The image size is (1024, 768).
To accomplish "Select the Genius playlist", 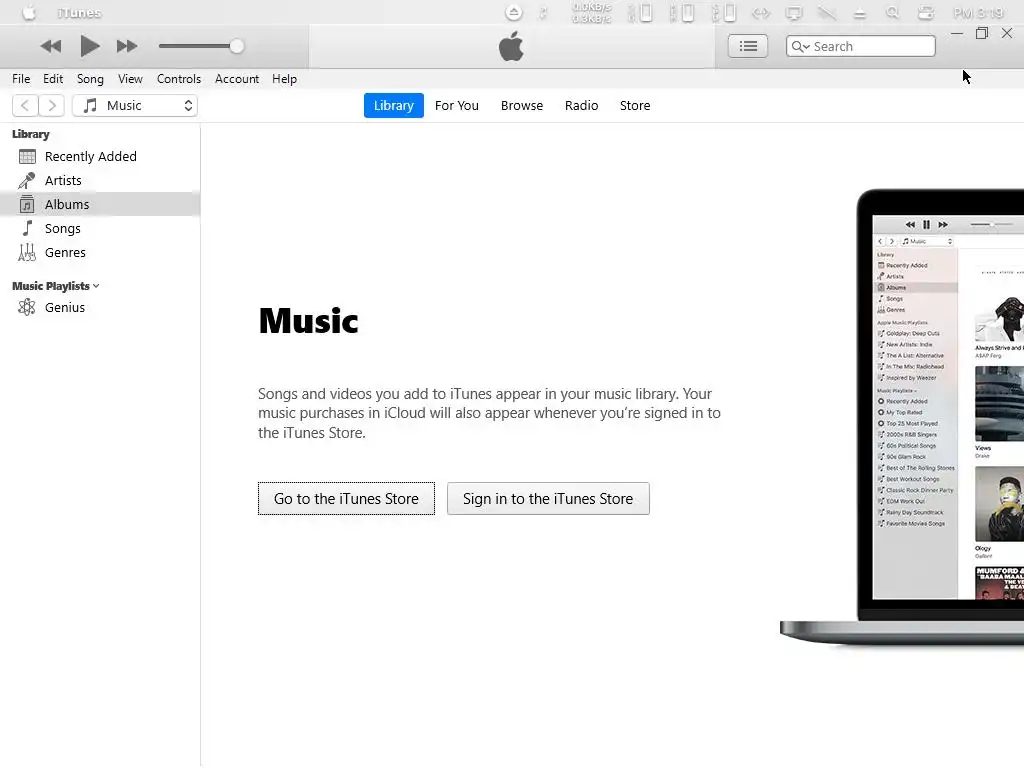I will [x=100, y=307].
